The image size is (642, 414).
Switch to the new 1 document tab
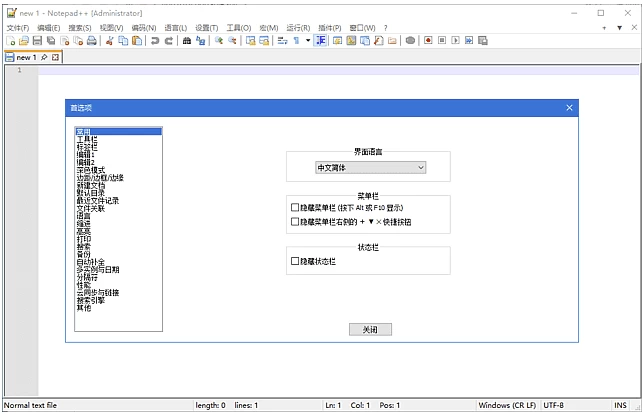click(26, 58)
